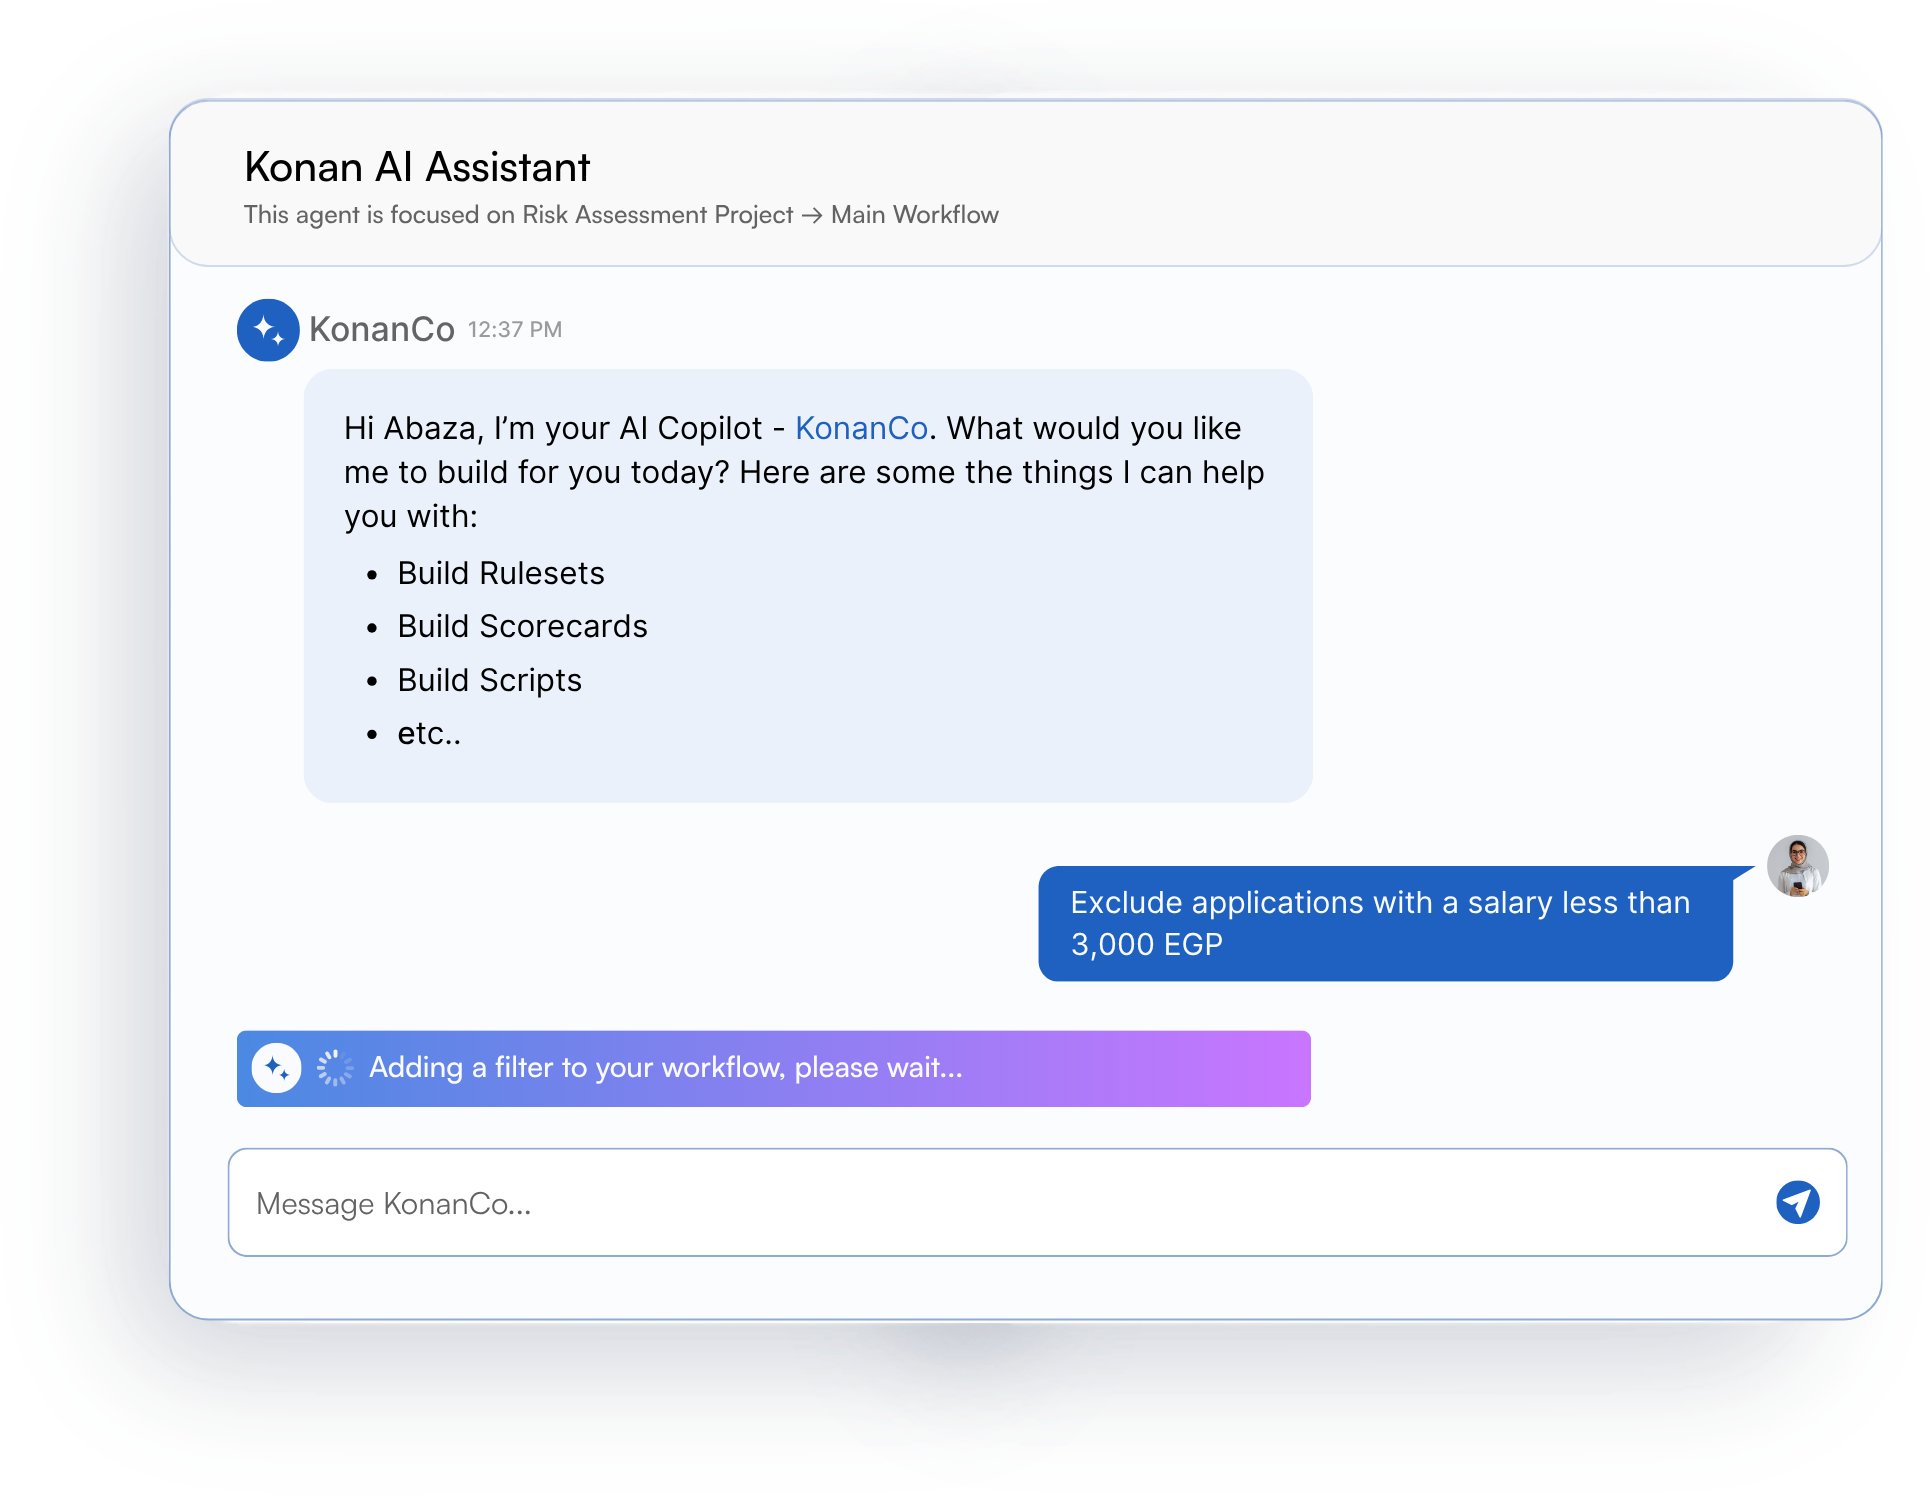Click the user's blue salary exclusion message
Image resolution: width=1930 pixels, height=1496 pixels.
[1384, 923]
